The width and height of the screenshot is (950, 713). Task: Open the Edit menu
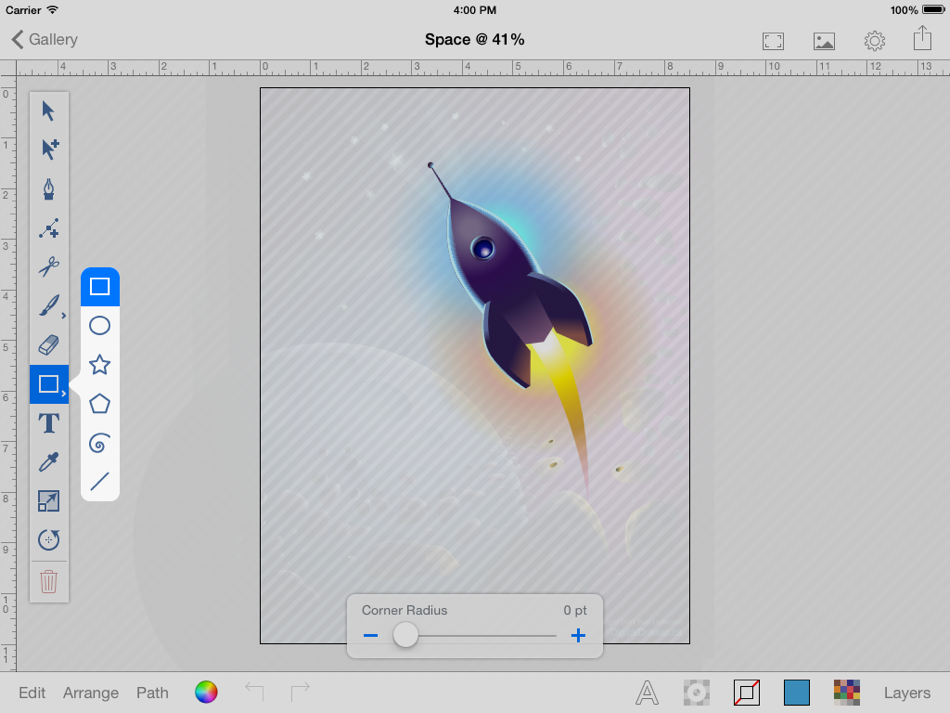[x=32, y=692]
